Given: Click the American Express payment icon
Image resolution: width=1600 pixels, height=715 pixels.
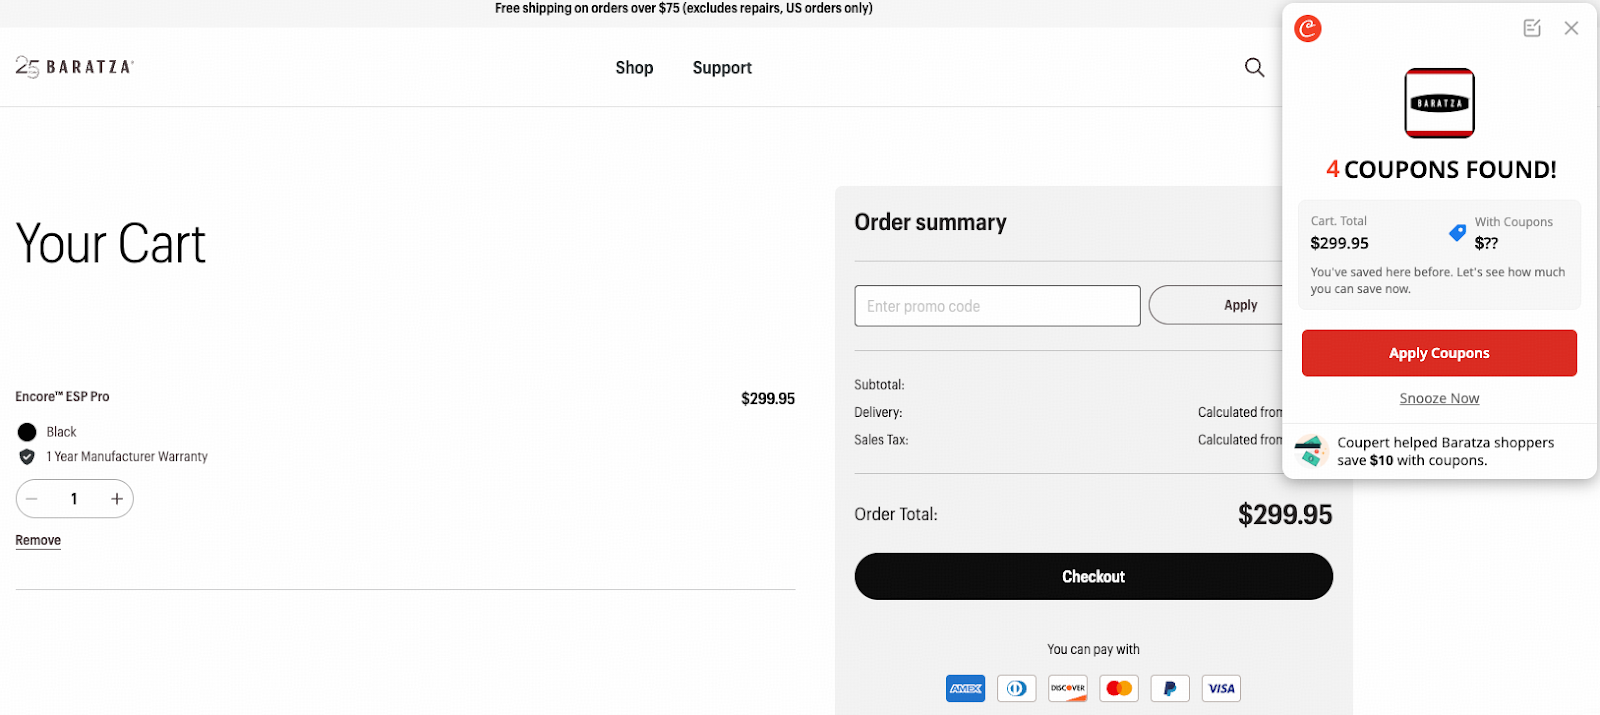Looking at the screenshot, I should [x=965, y=688].
